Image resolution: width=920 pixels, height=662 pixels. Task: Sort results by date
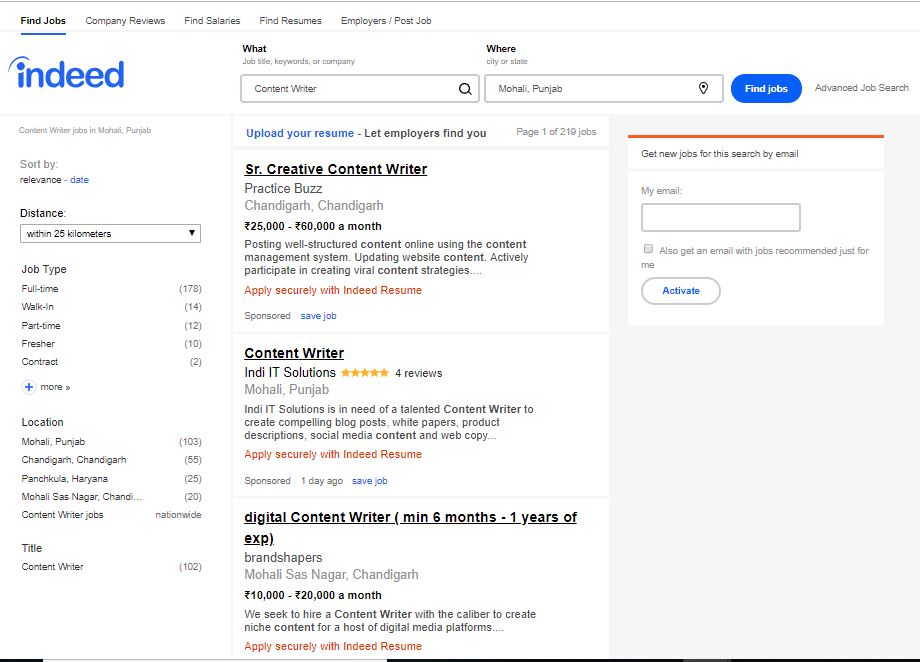[x=79, y=180]
